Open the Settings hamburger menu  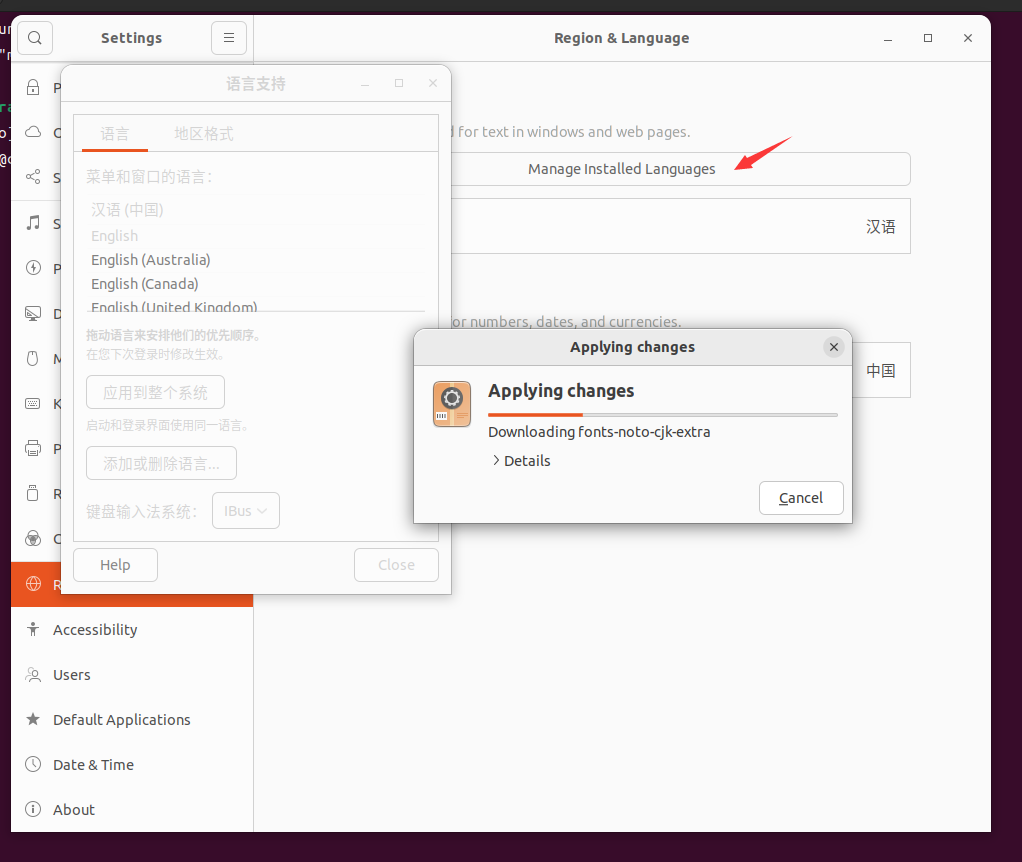click(x=228, y=38)
